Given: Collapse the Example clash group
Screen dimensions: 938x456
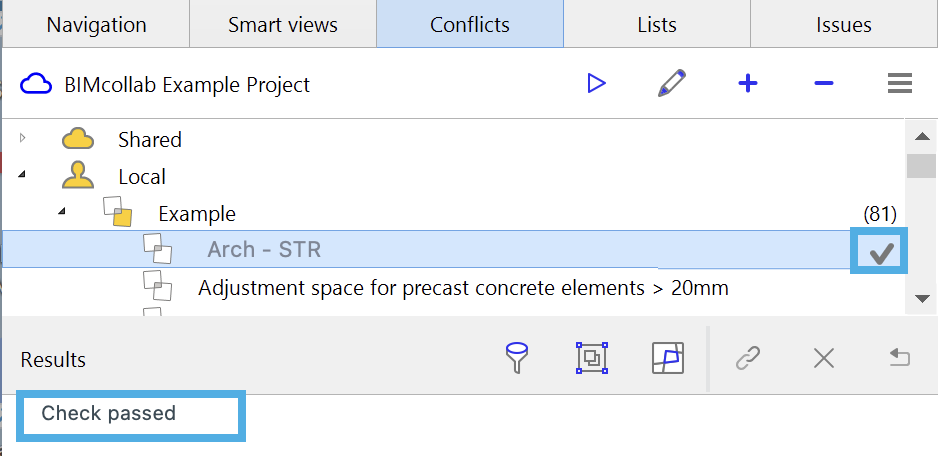Looking at the screenshot, I should point(62,213).
